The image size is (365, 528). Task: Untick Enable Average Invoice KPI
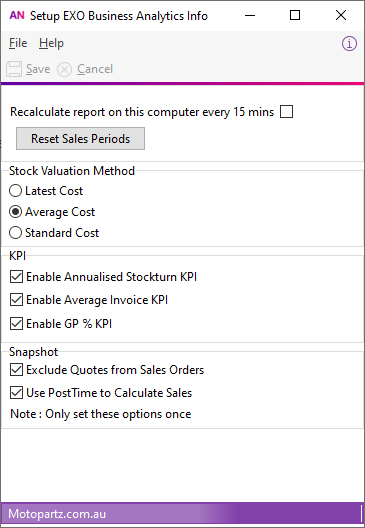pos(16,300)
